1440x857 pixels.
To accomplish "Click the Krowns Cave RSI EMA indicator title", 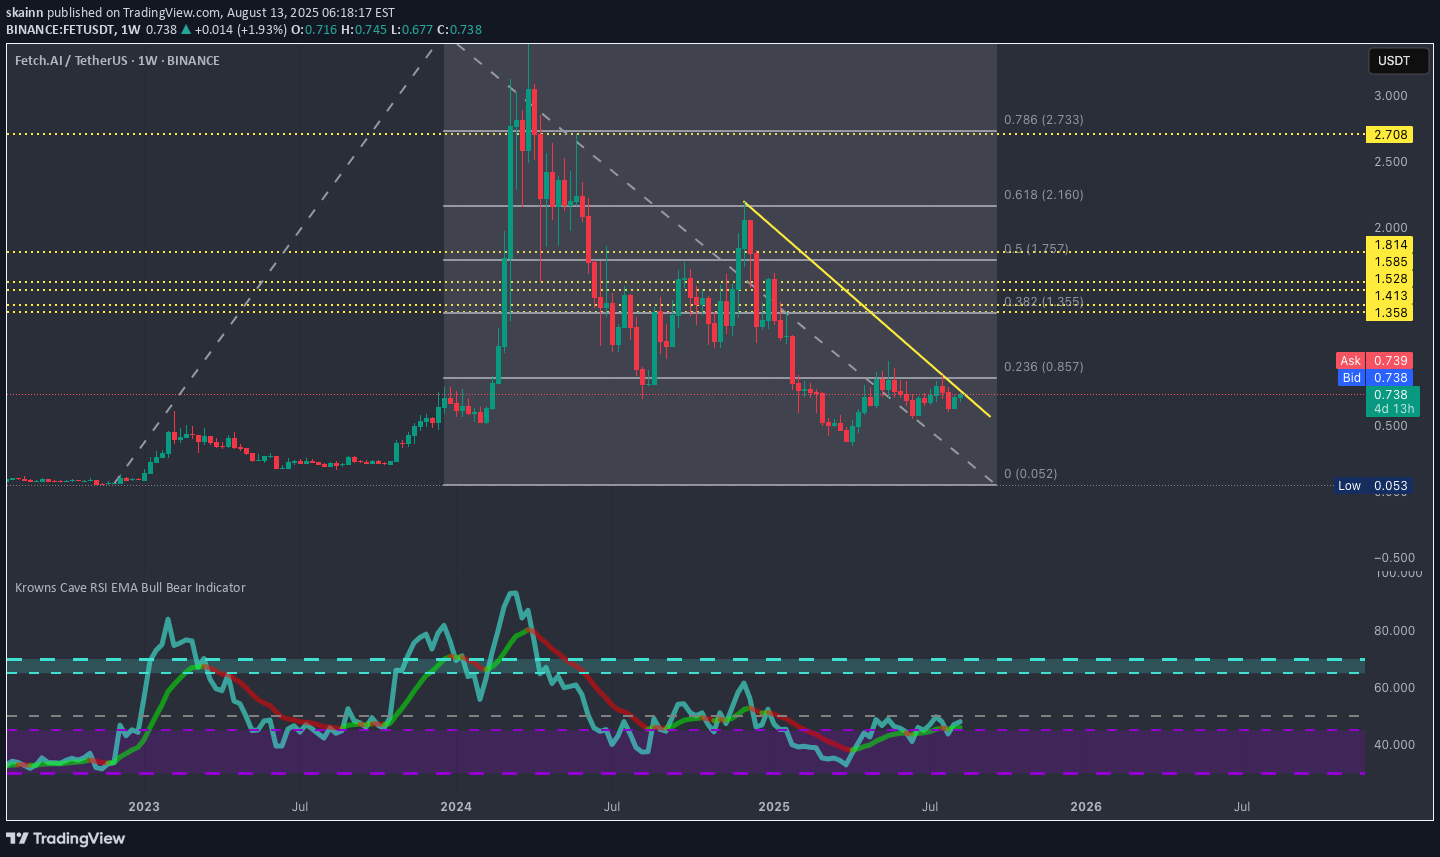I will coord(130,588).
